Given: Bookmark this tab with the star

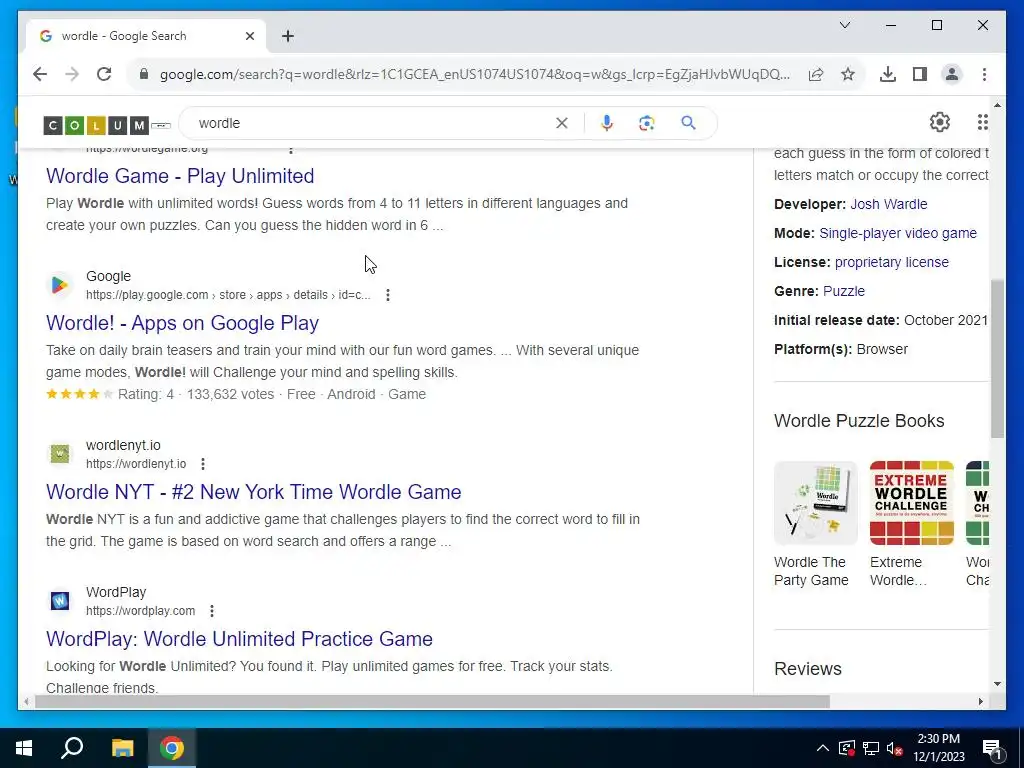Looking at the screenshot, I should tap(848, 74).
